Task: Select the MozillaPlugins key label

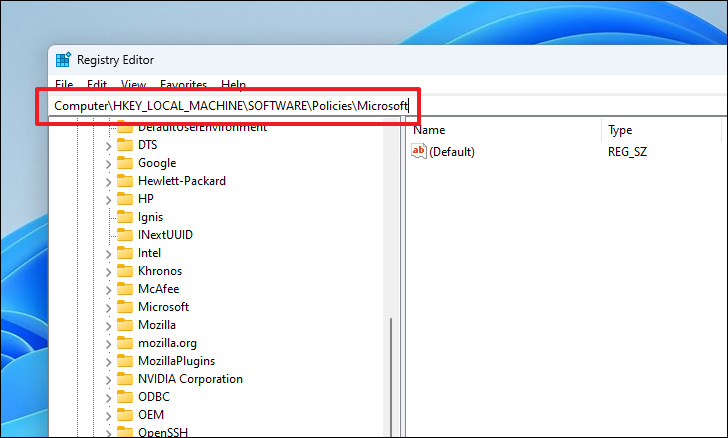Action: click(x=176, y=361)
